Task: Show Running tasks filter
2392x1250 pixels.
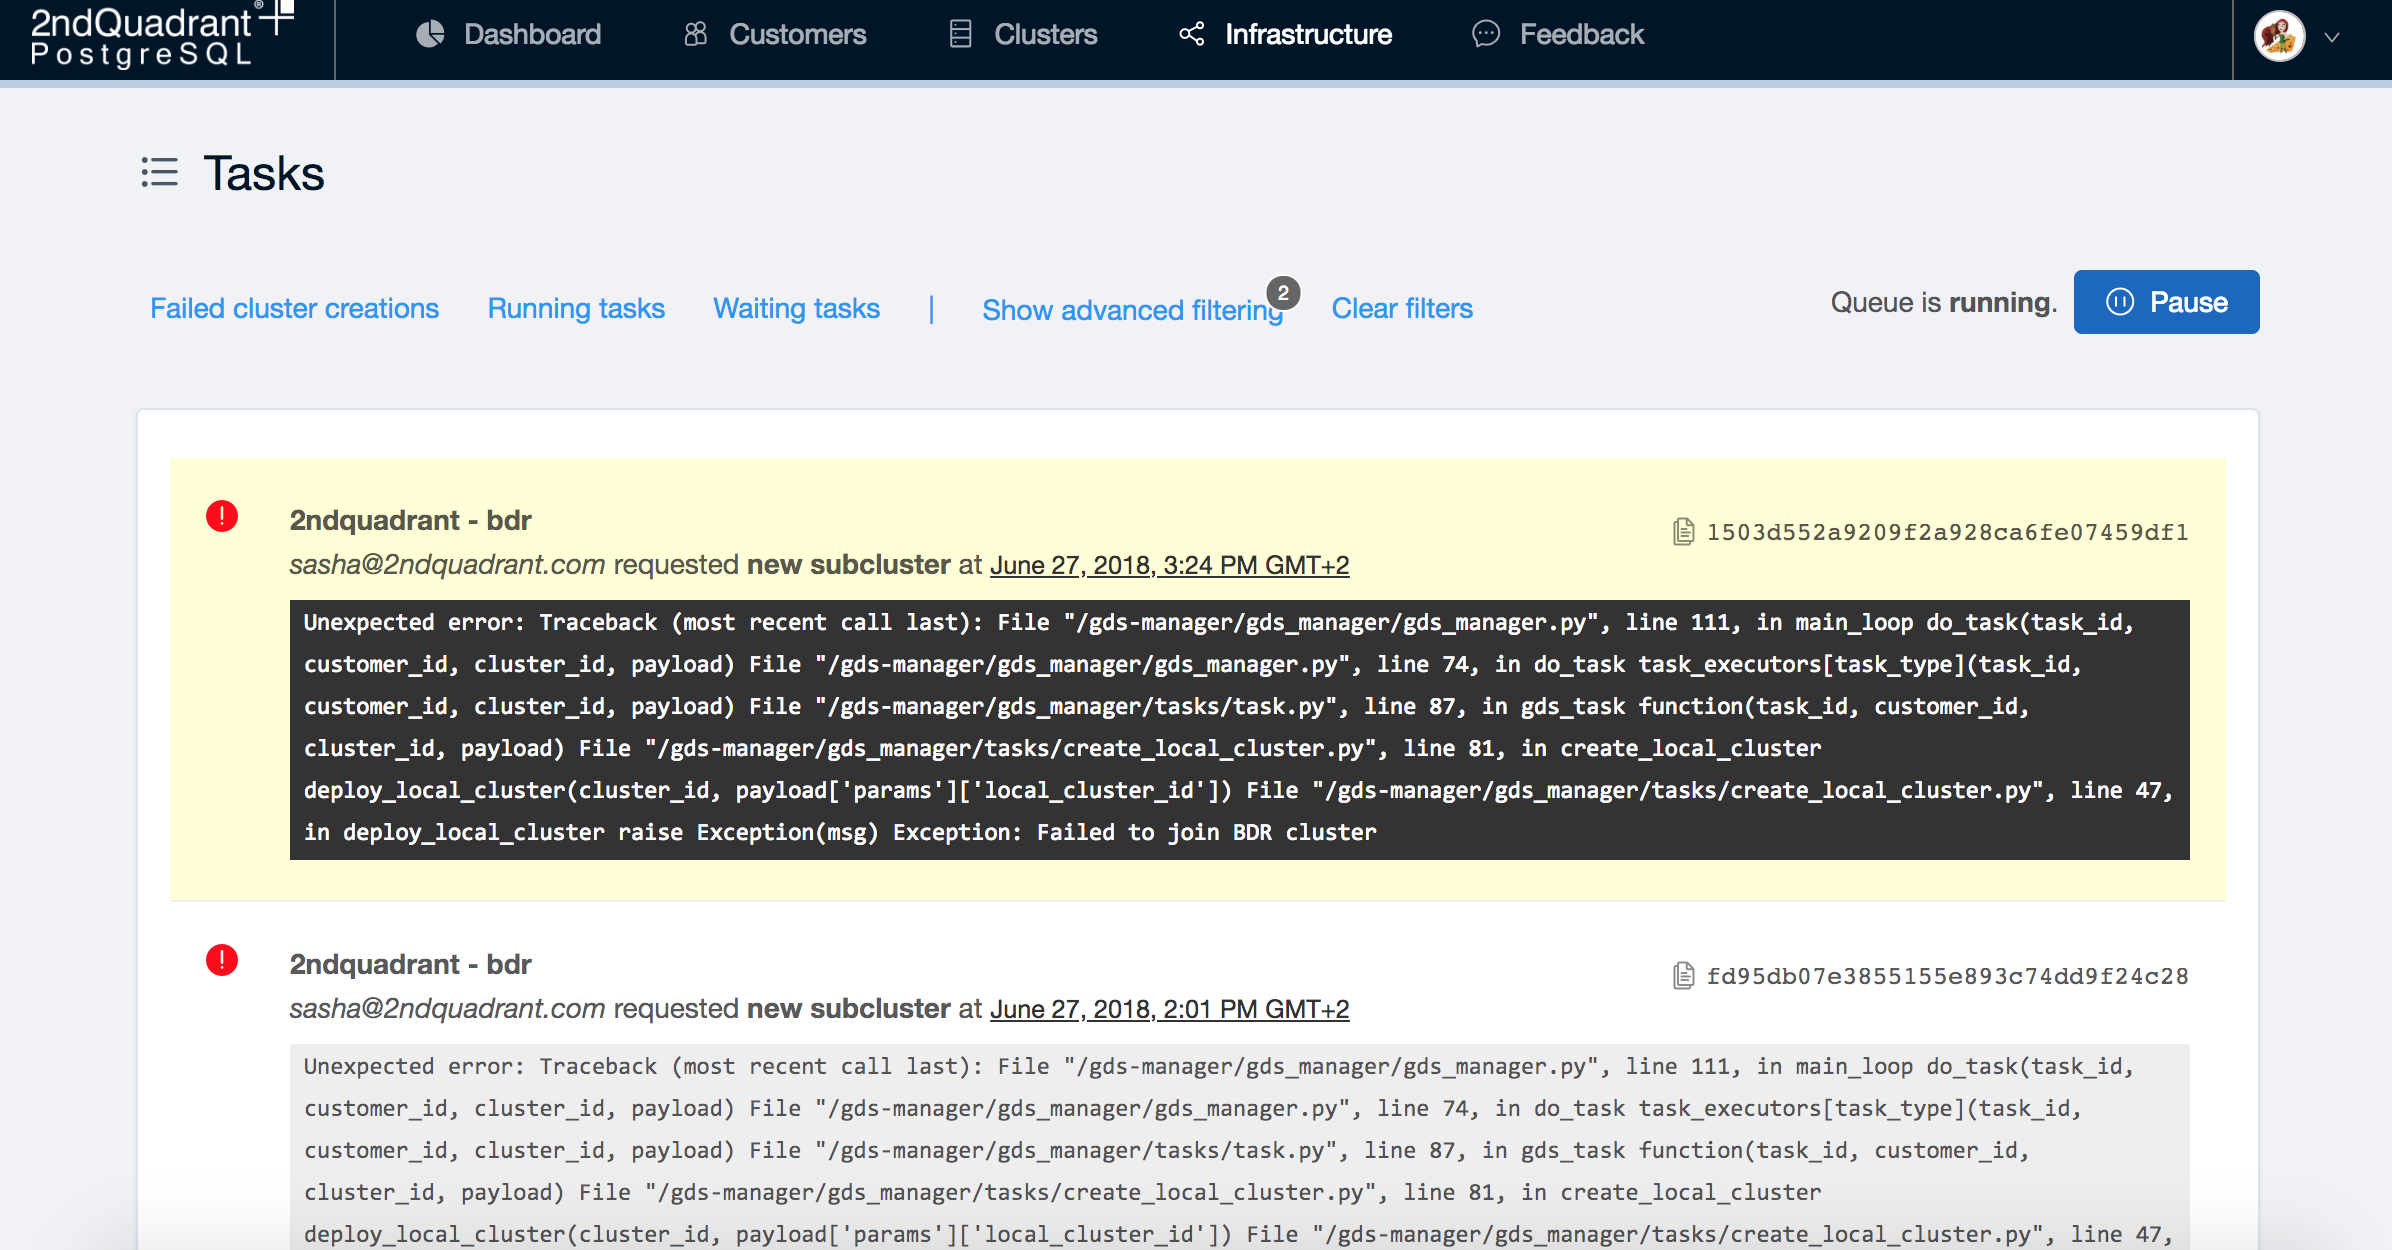Action: click(576, 309)
